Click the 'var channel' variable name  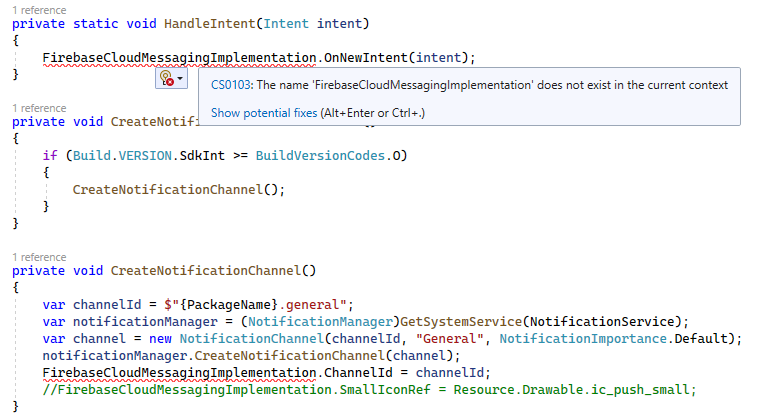tap(99, 338)
